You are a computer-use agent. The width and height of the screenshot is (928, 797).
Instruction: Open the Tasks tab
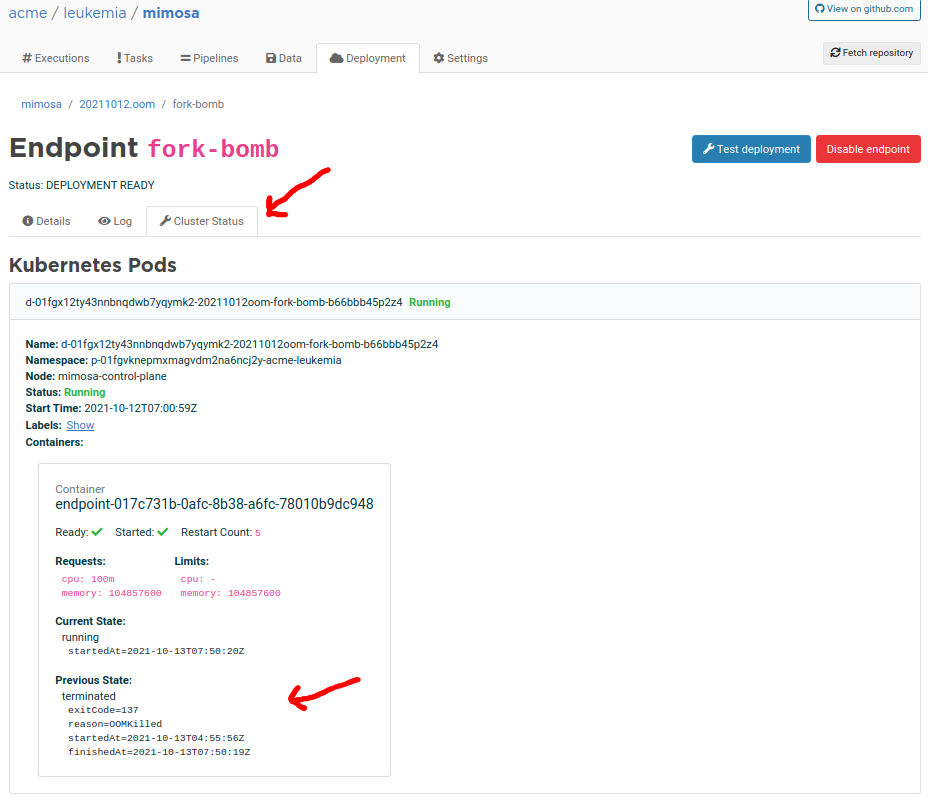click(134, 58)
